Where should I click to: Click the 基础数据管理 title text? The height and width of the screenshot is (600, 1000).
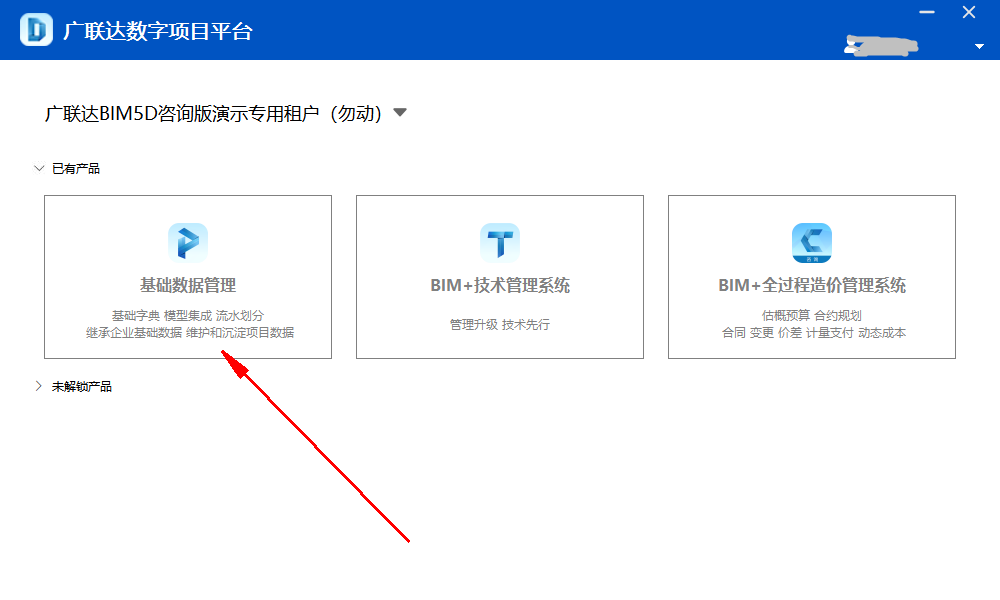pyautogui.click(x=188, y=285)
